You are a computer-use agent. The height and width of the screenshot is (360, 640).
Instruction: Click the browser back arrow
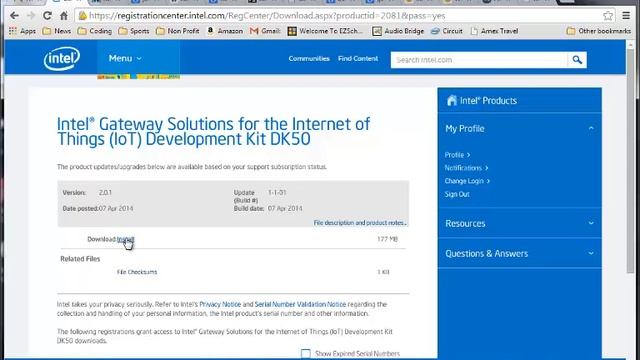(x=14, y=16)
